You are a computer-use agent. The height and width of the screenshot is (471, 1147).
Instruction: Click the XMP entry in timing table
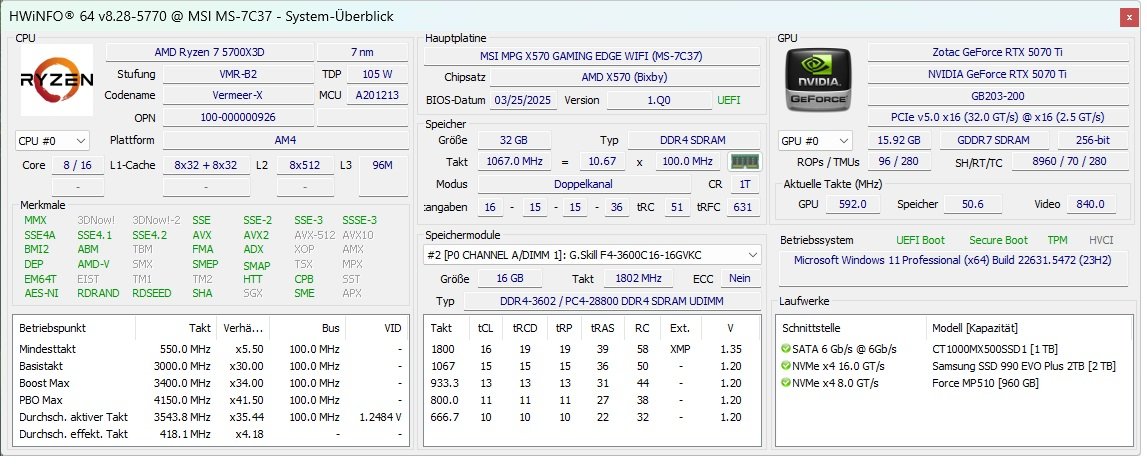point(680,349)
